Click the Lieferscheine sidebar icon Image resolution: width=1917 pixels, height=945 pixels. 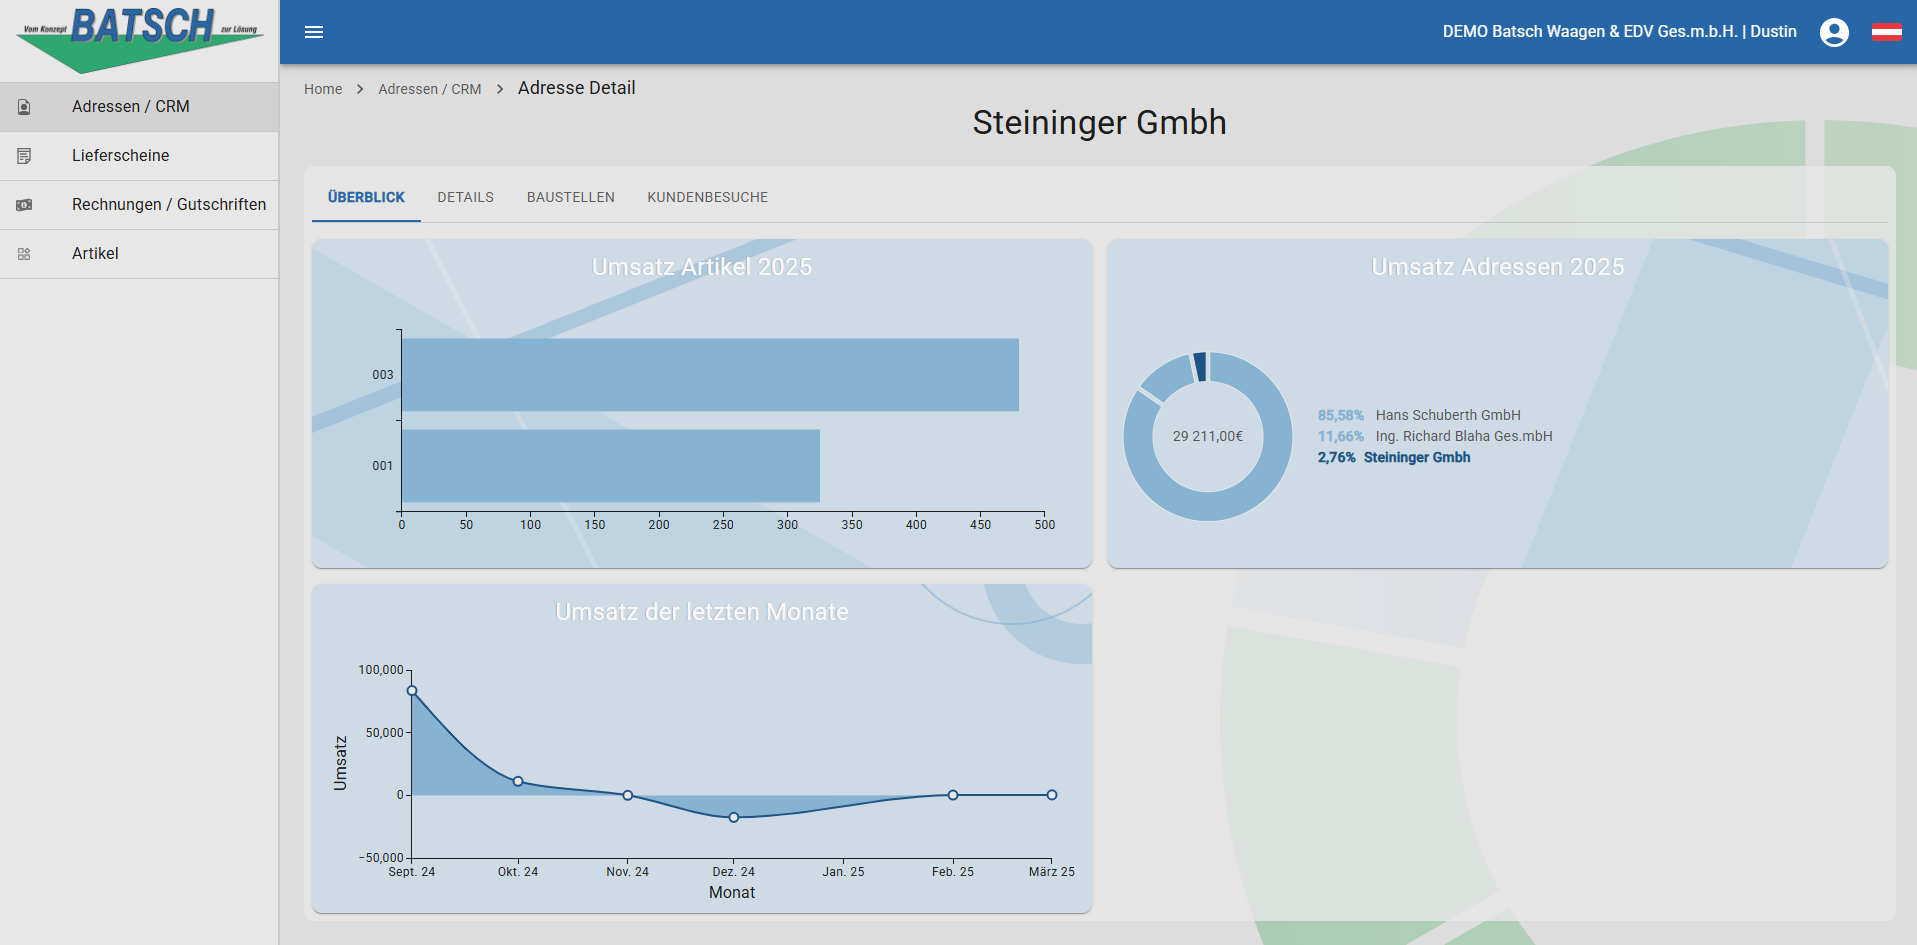click(24, 156)
